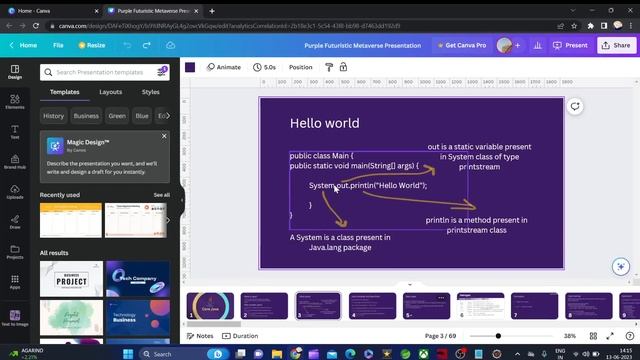Add a comment on the slide
Viewport: 640px width, 360px height.
575,107
